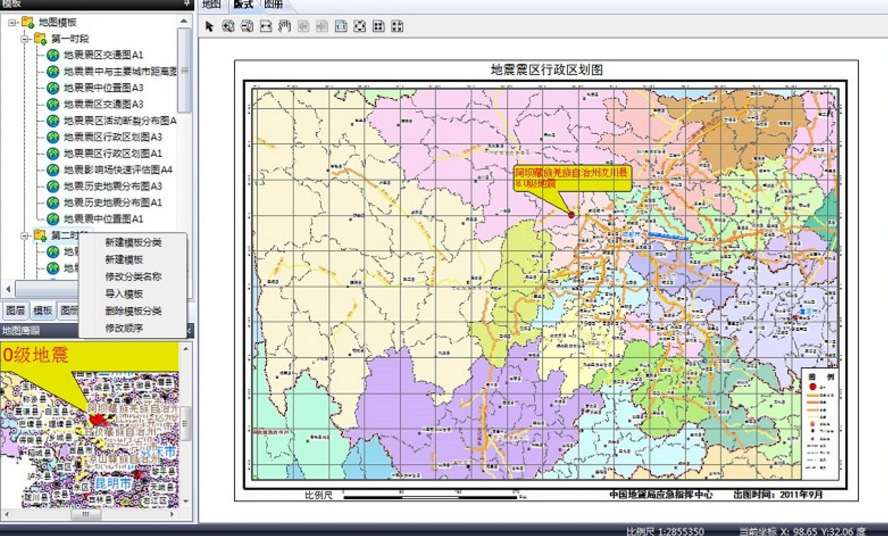Click 删除模板分类 menu entry
This screenshot has width=888, height=536.
132,311
